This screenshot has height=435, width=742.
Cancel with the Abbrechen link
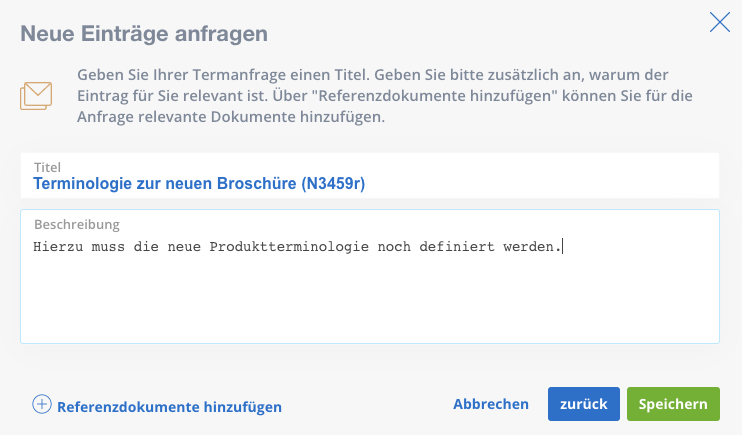click(491, 404)
